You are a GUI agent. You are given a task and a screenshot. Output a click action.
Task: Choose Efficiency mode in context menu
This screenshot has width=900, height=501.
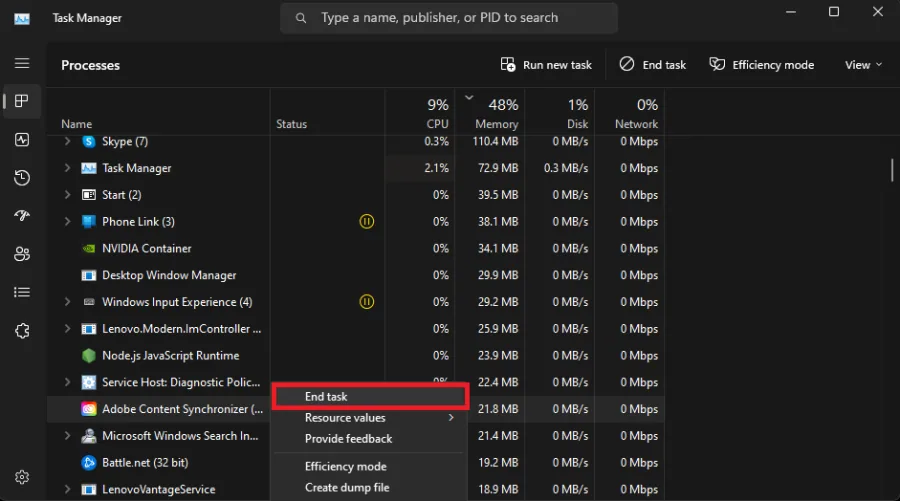(x=368, y=467)
